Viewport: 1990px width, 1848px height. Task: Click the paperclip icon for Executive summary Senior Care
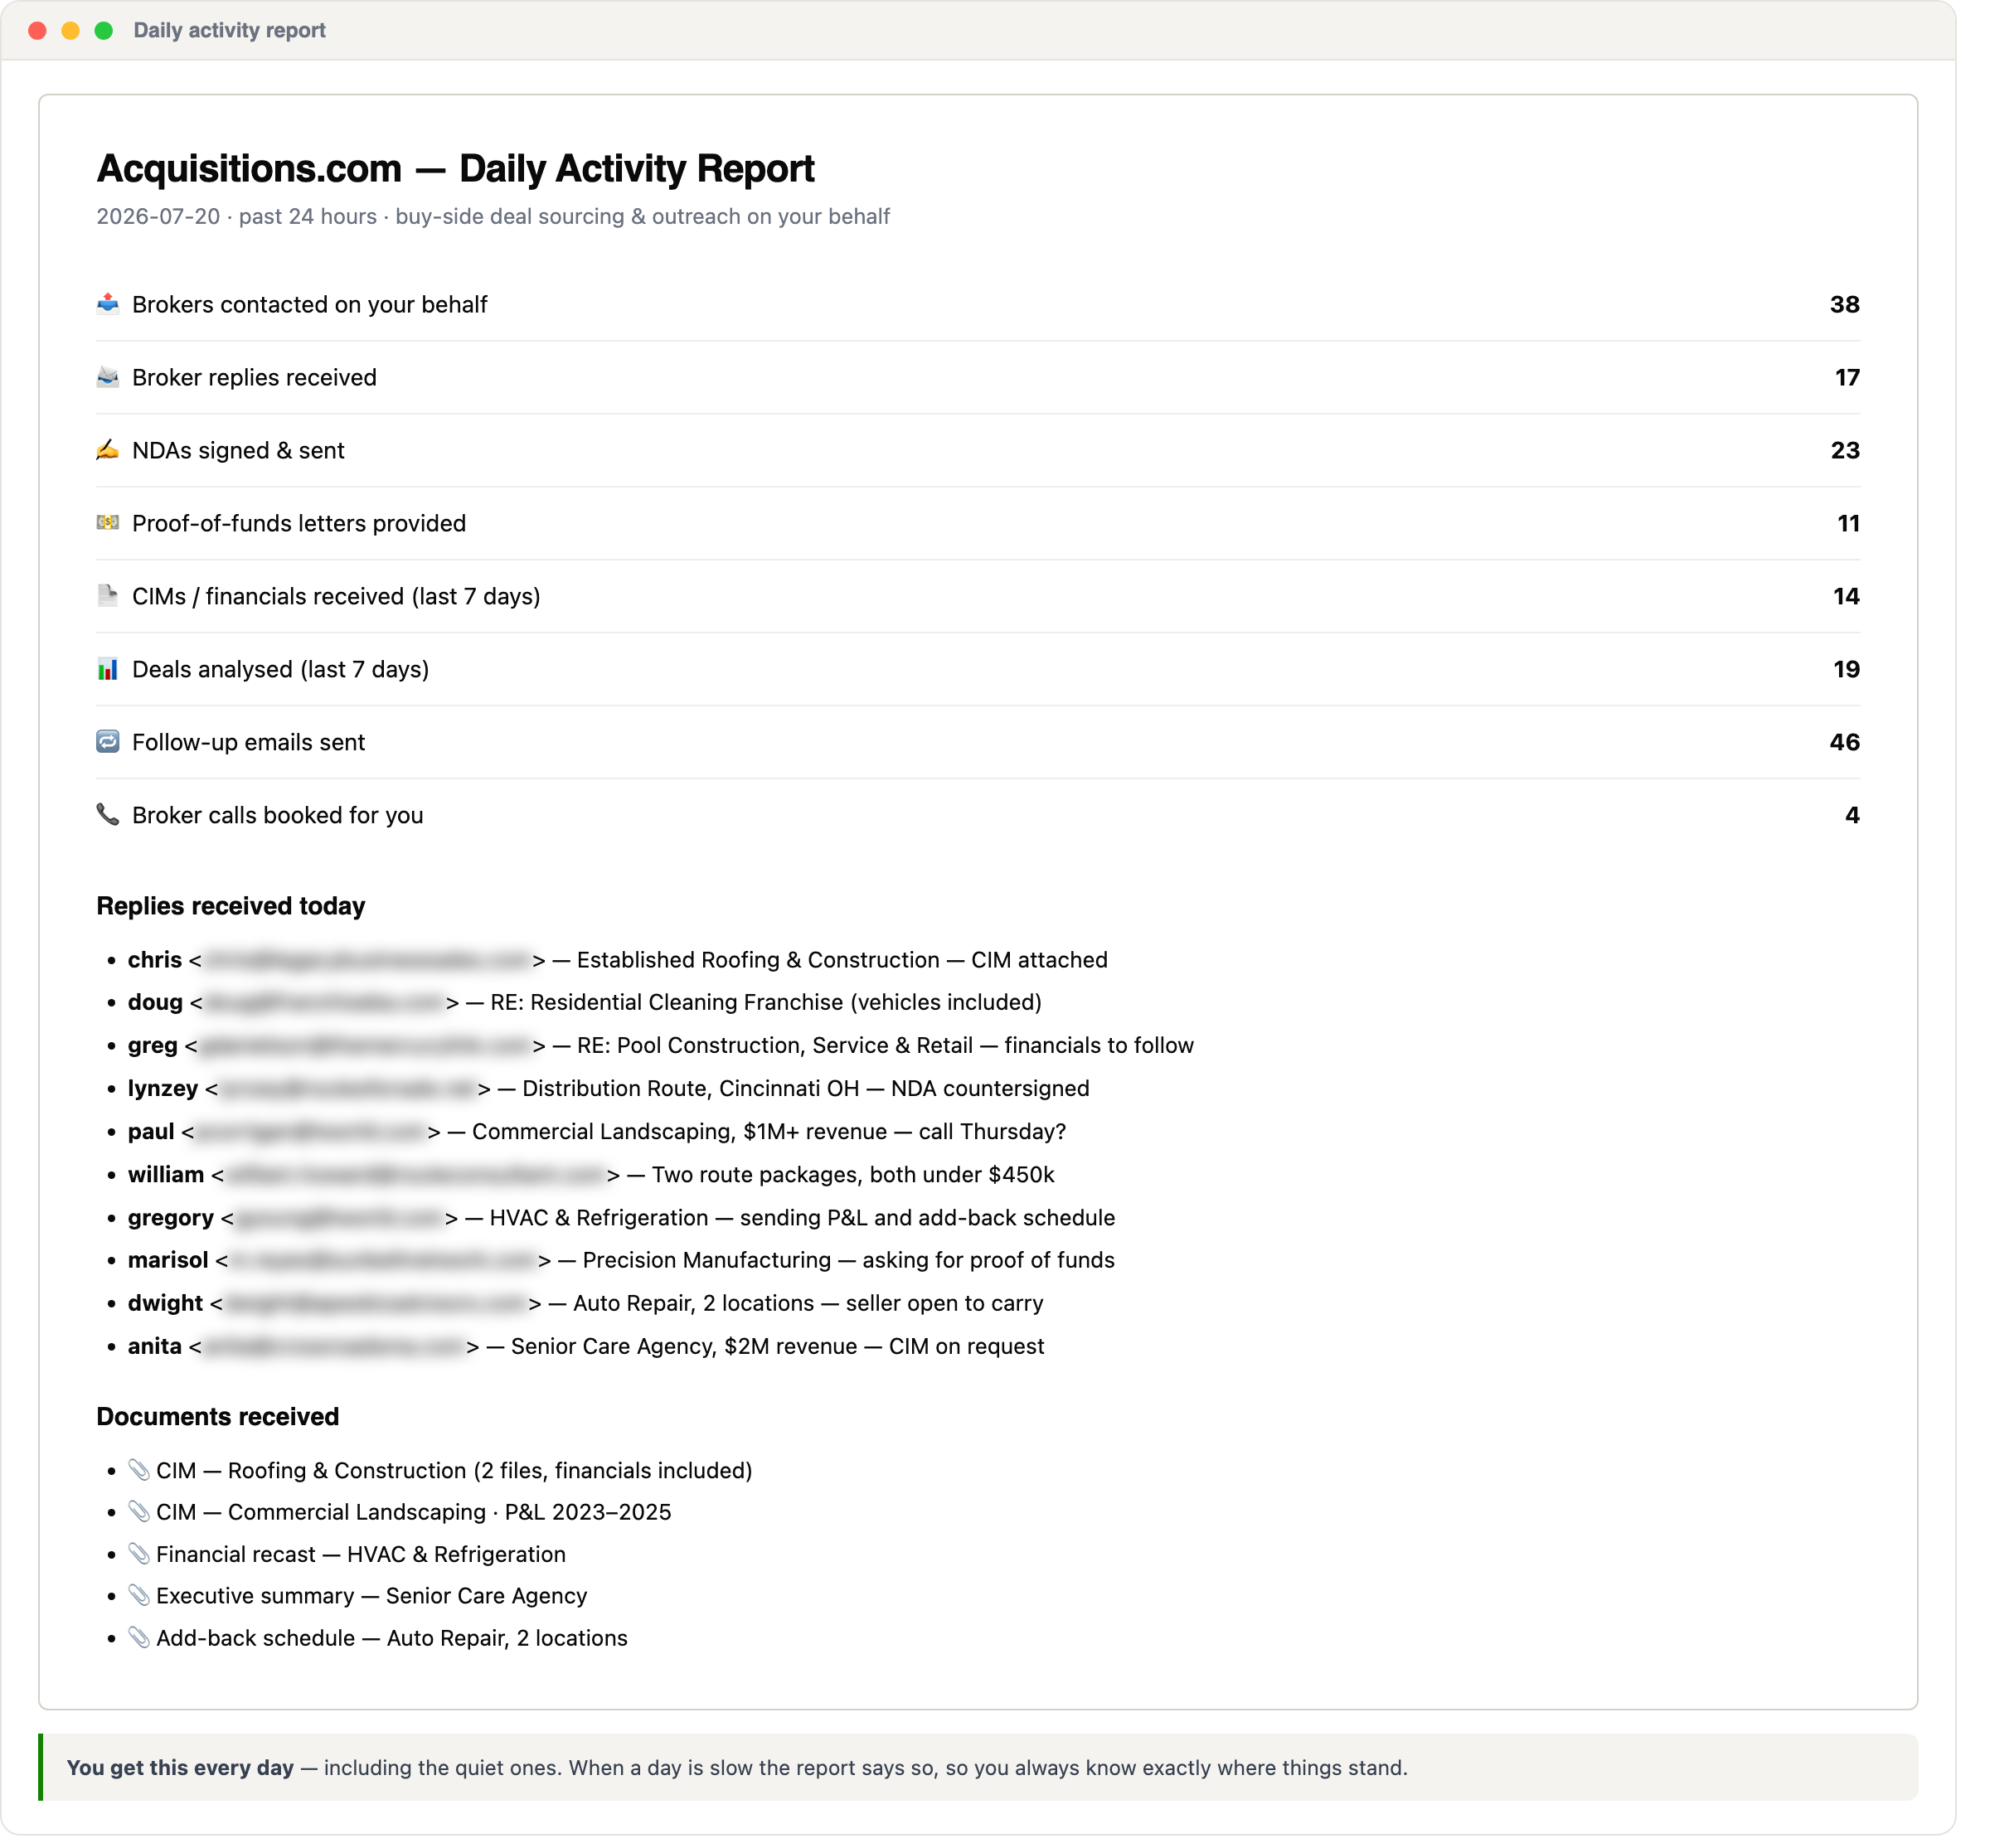[x=139, y=1596]
